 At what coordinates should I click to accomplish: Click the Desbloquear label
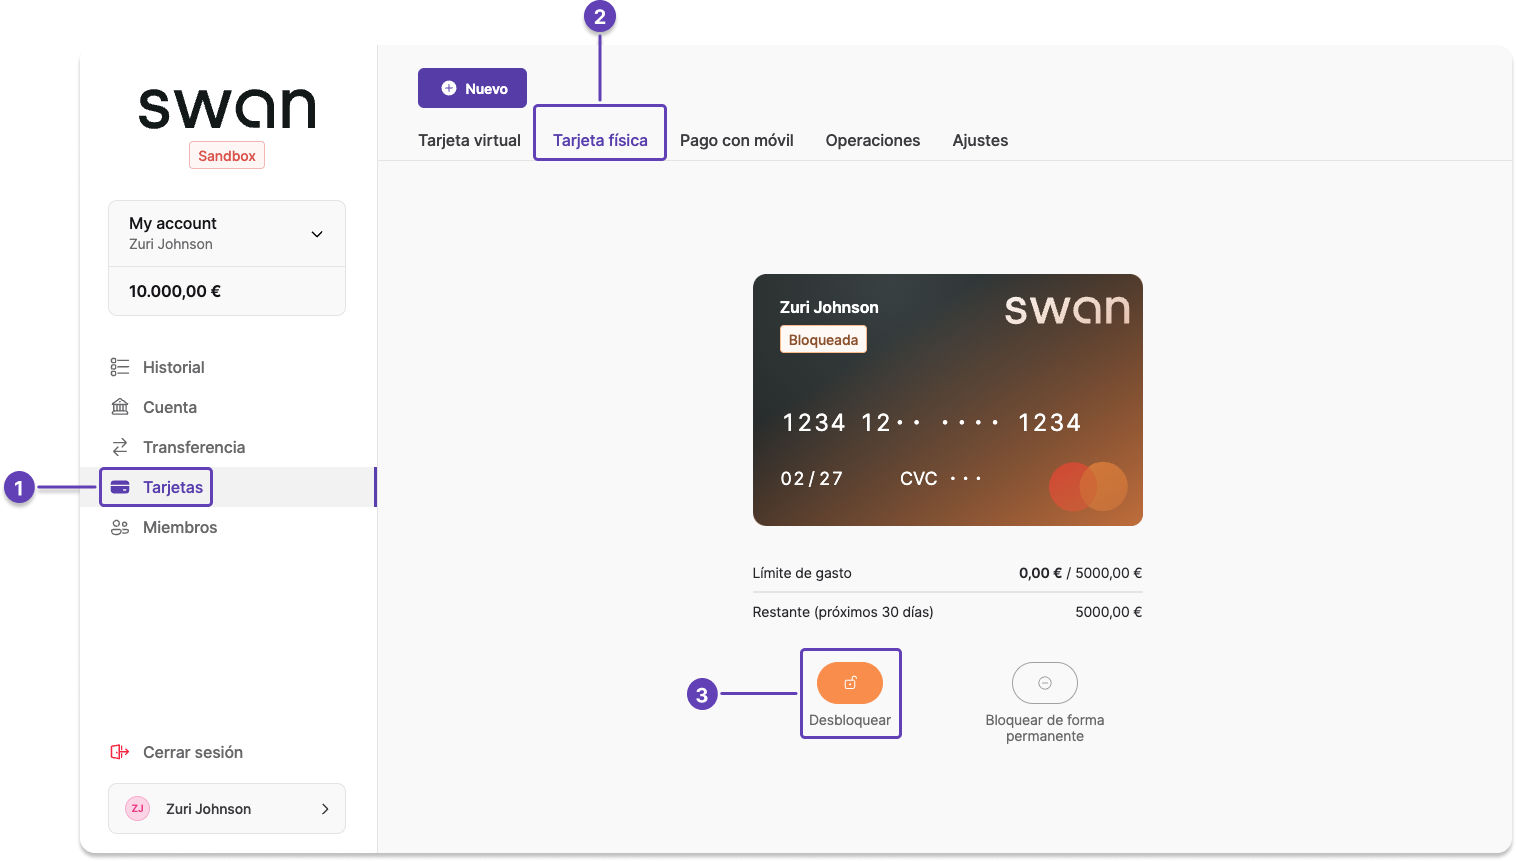coord(850,720)
